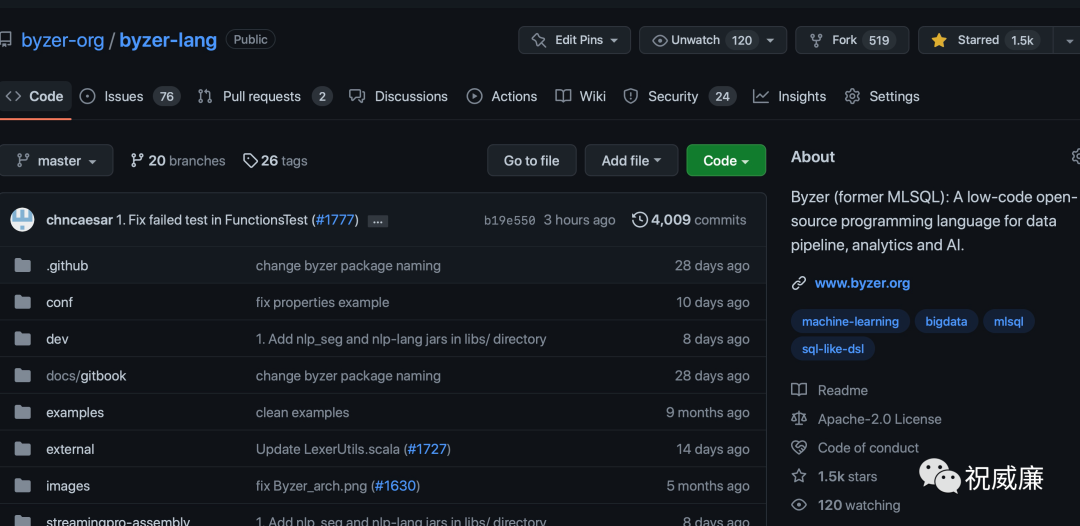The height and width of the screenshot is (526, 1080).
Task: Open the www.byzer.org link
Action: [x=862, y=283]
